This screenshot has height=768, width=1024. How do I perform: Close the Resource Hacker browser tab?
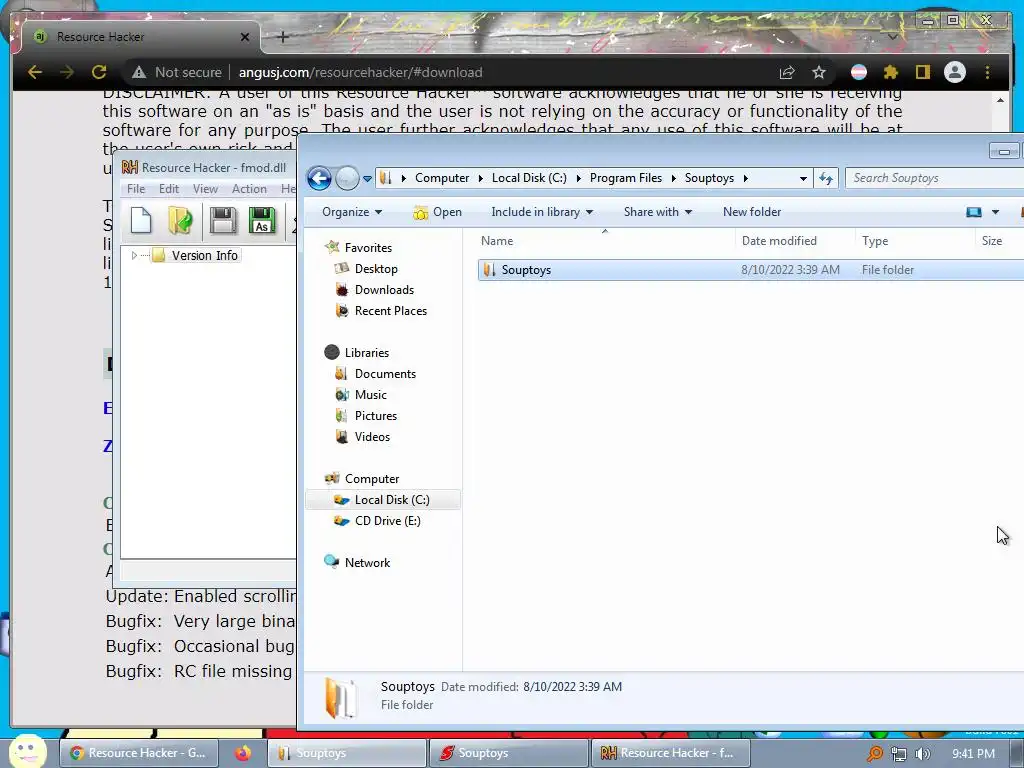tap(245, 37)
